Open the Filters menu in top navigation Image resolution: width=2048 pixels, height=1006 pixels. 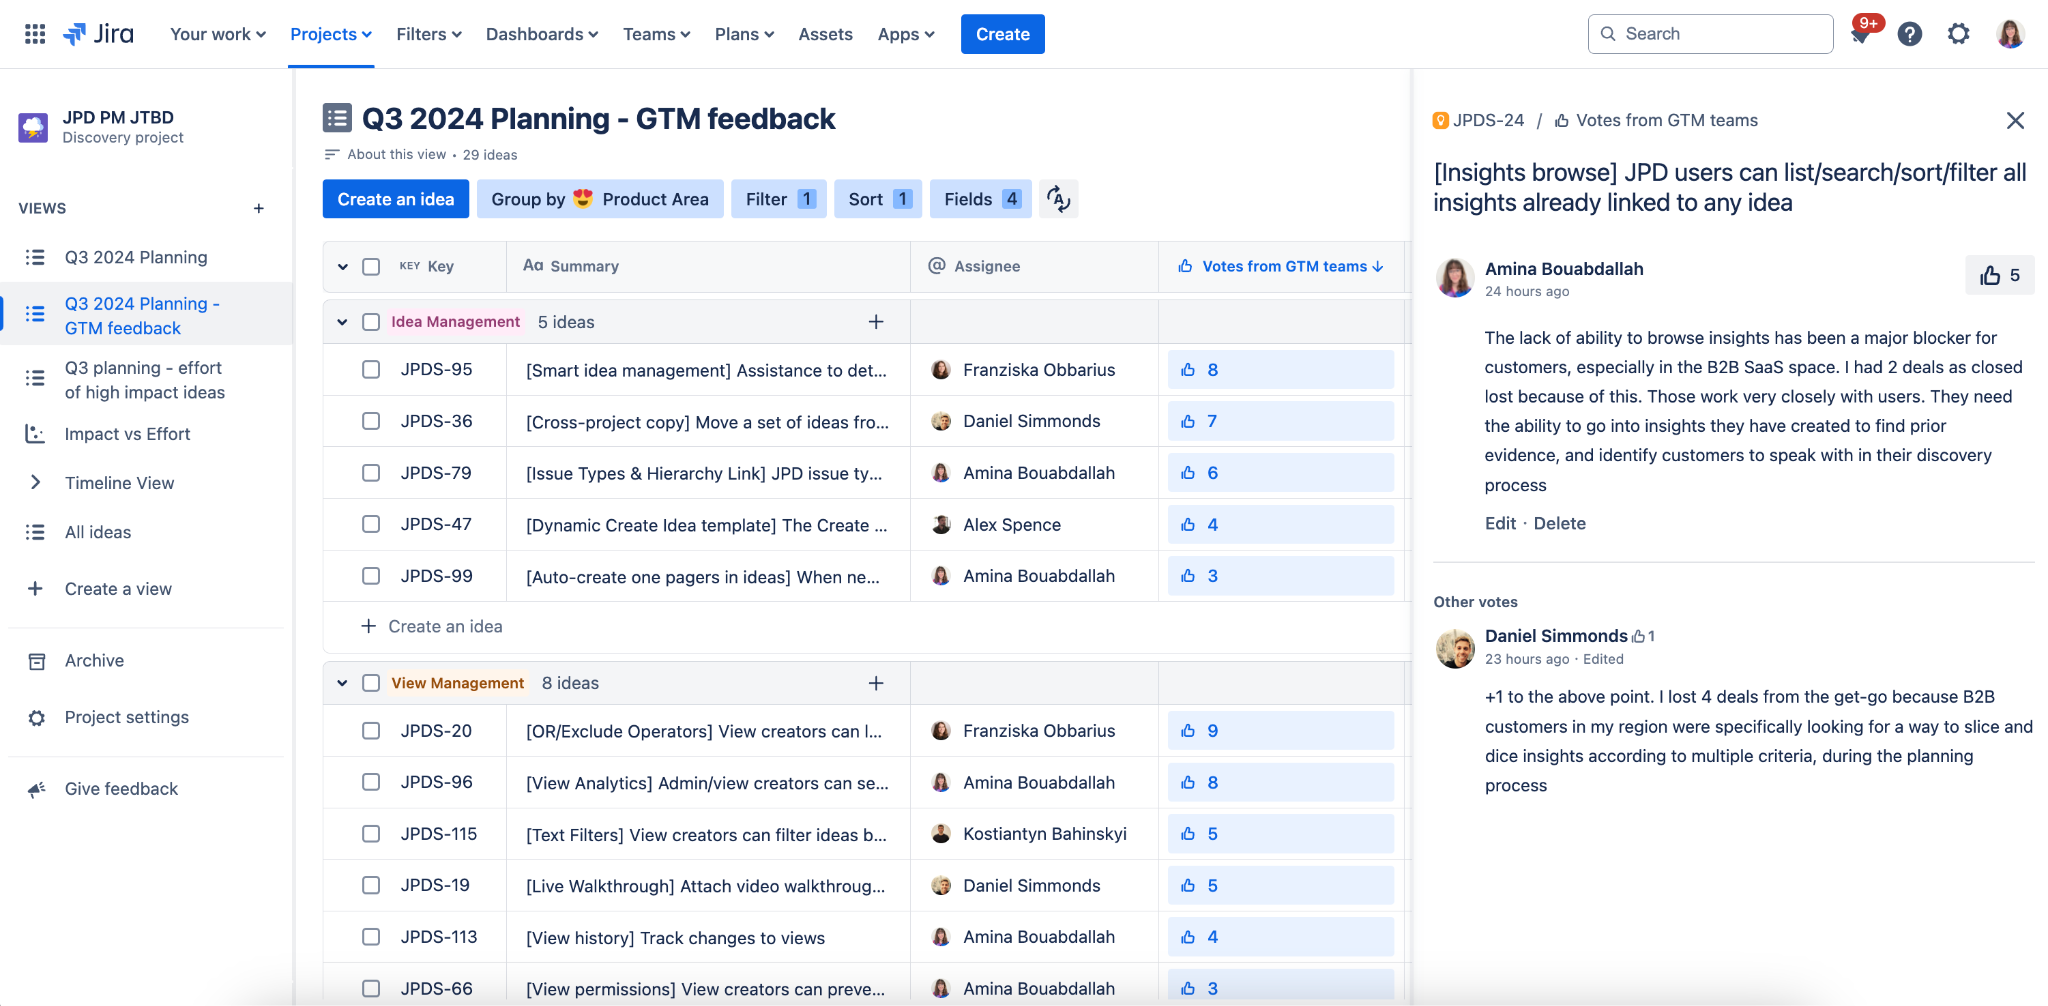click(429, 34)
